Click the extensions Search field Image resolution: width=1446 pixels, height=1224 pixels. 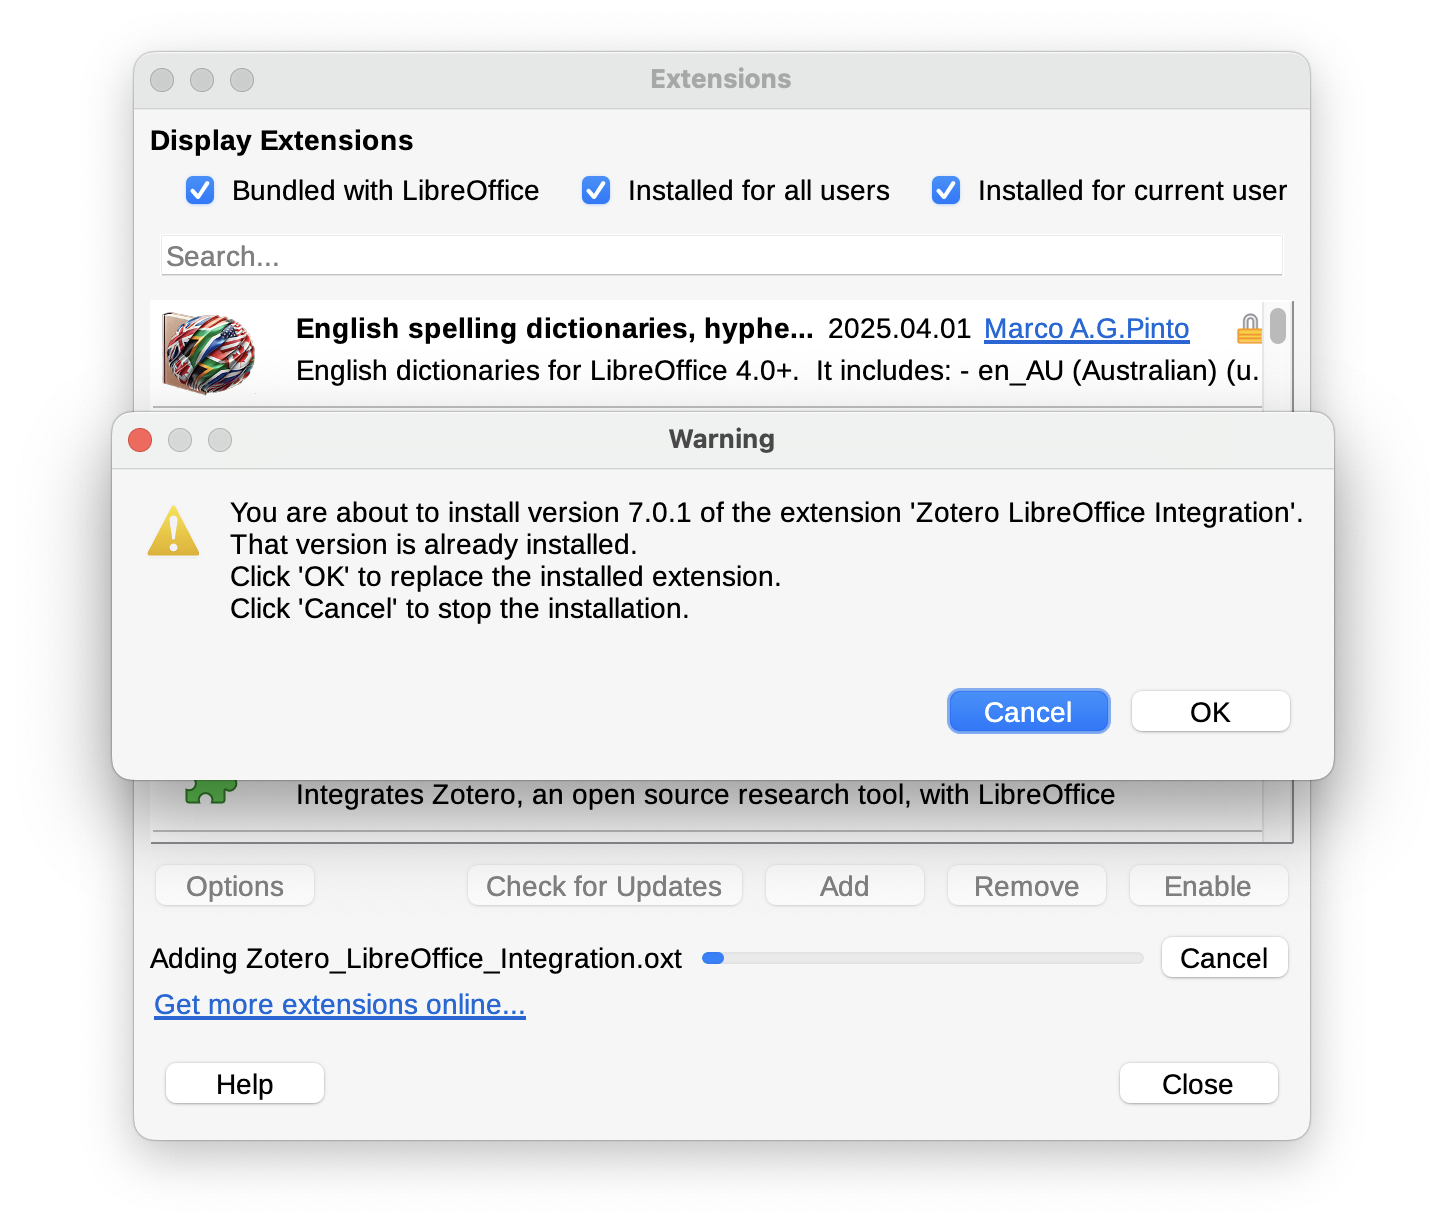click(x=722, y=256)
